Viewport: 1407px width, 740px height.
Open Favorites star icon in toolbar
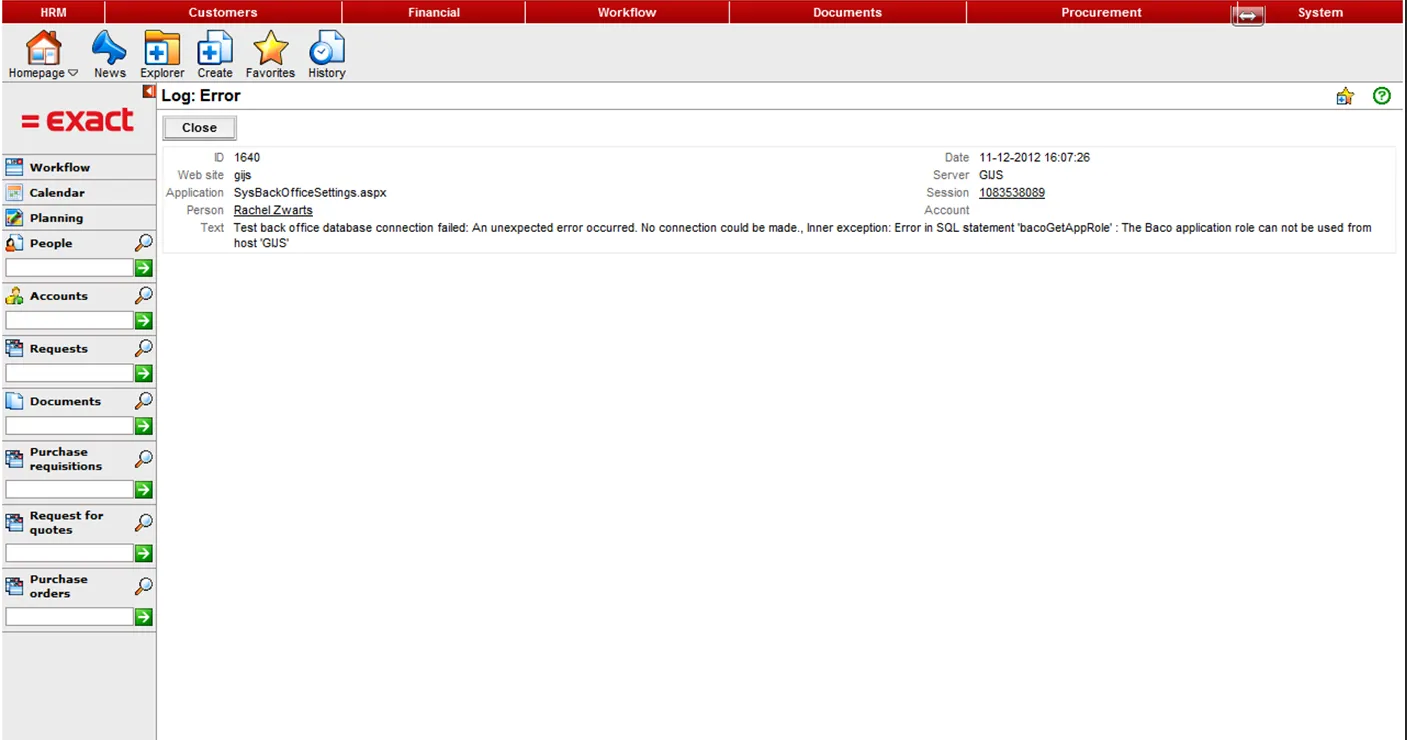(x=270, y=49)
